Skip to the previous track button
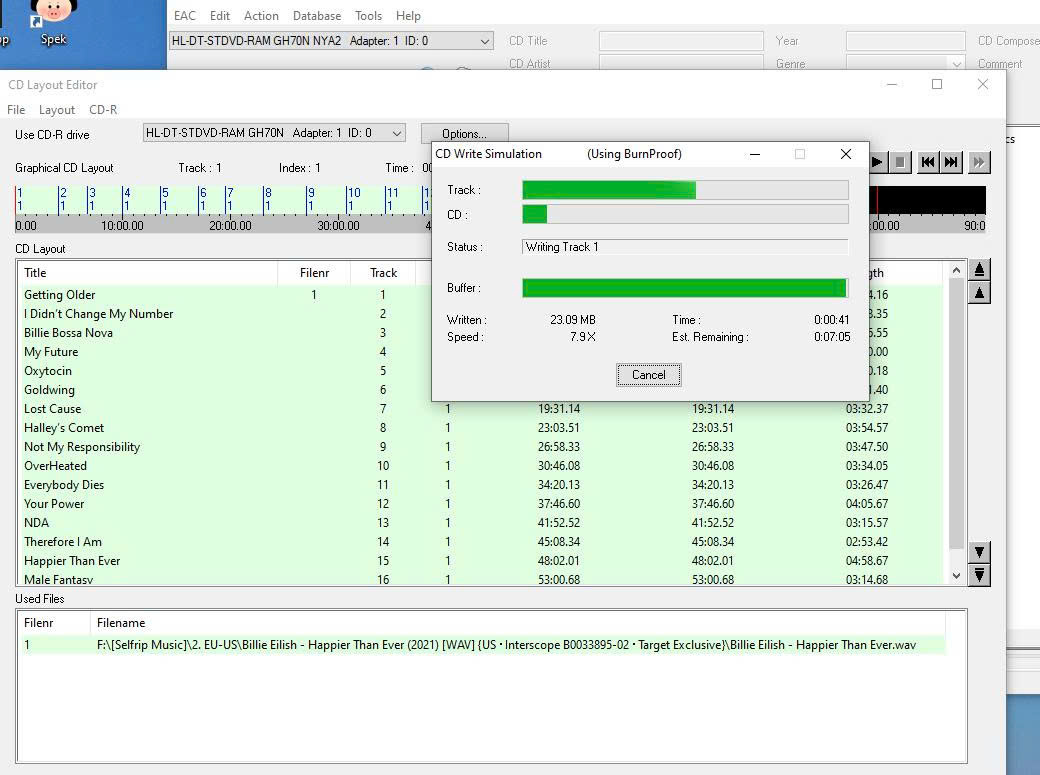 (928, 162)
